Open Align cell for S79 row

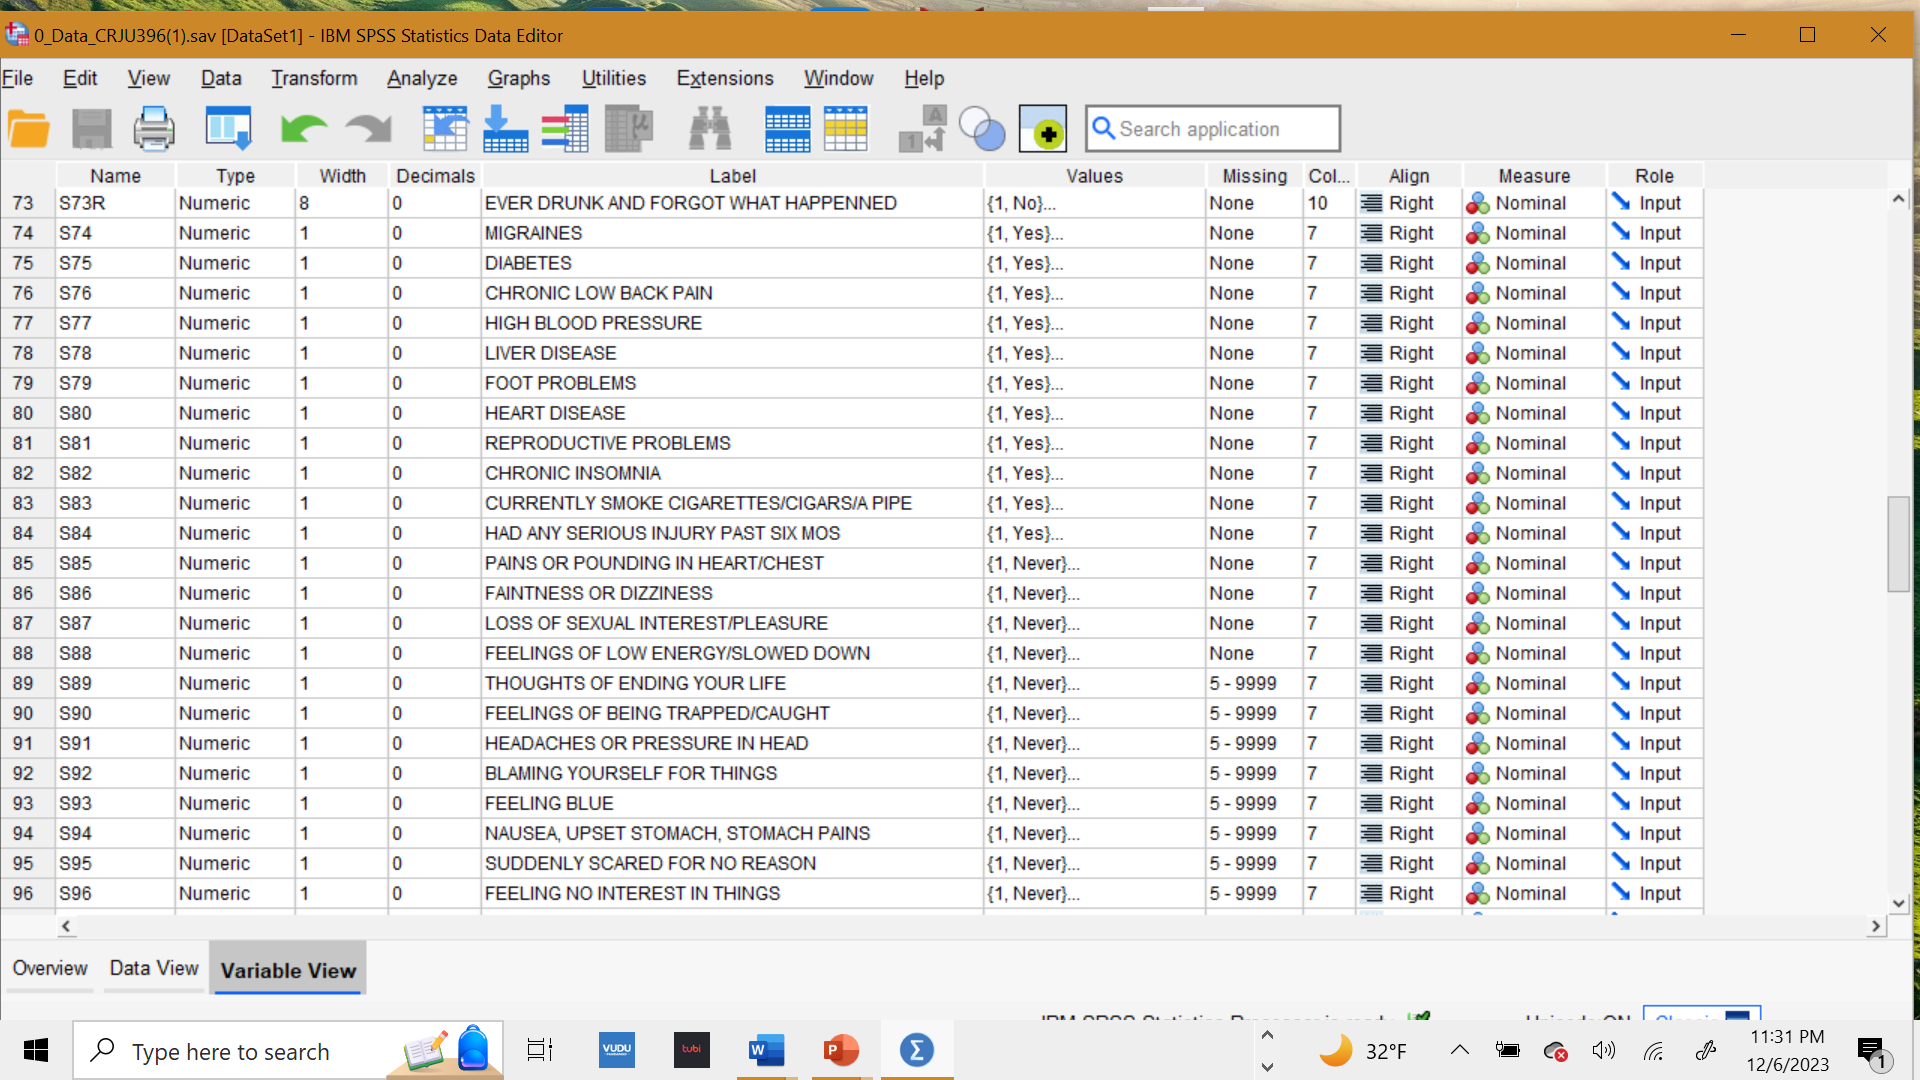click(x=1409, y=383)
